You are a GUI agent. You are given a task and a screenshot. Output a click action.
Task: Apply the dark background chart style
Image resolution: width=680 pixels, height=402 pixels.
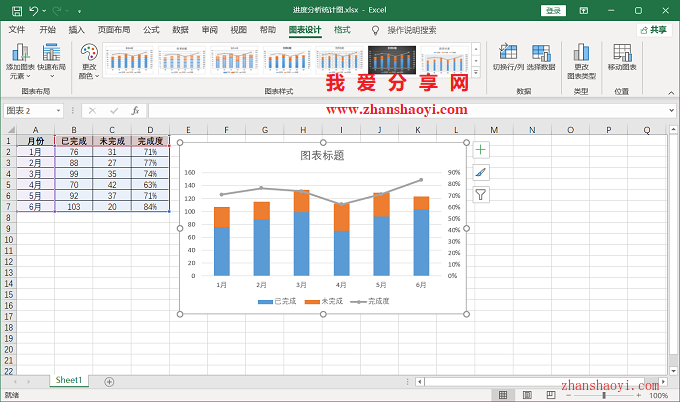[x=392, y=59]
